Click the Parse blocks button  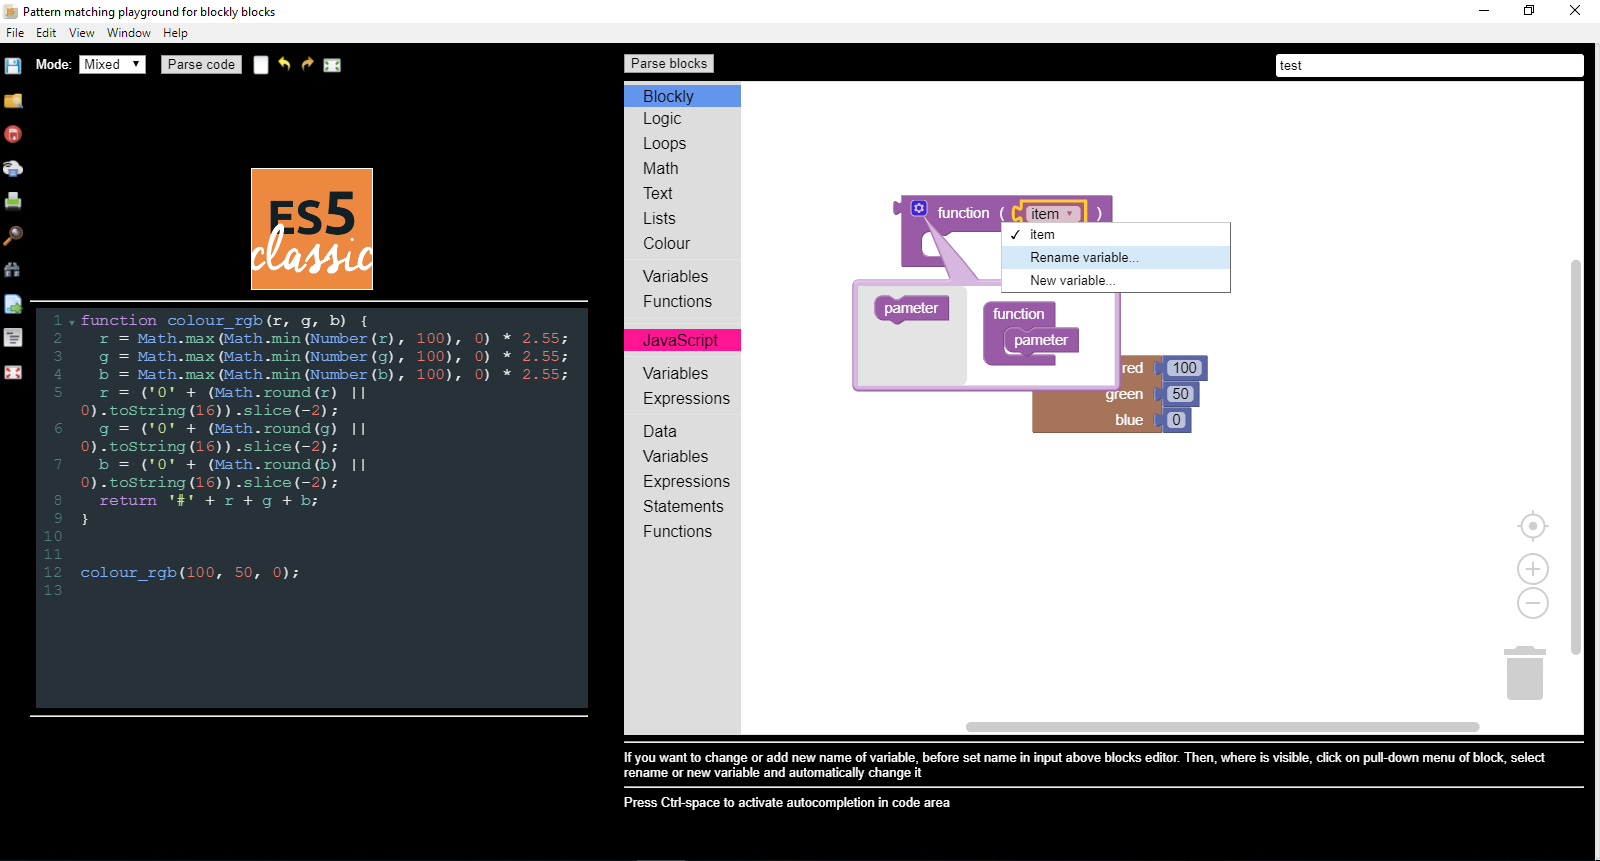click(669, 63)
